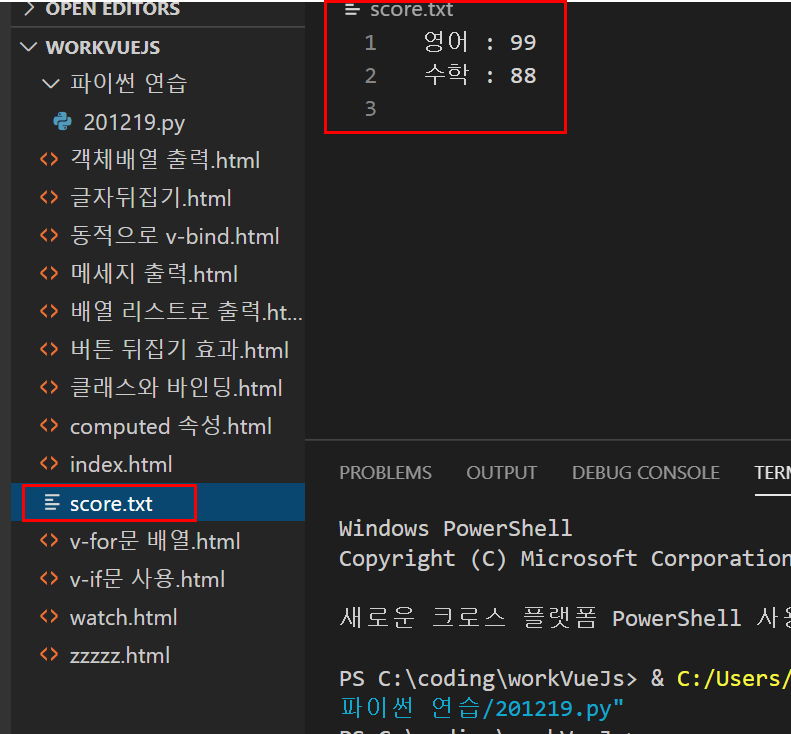This screenshot has width=791, height=734.
Task: Open watch.html file
Action: coord(124,617)
